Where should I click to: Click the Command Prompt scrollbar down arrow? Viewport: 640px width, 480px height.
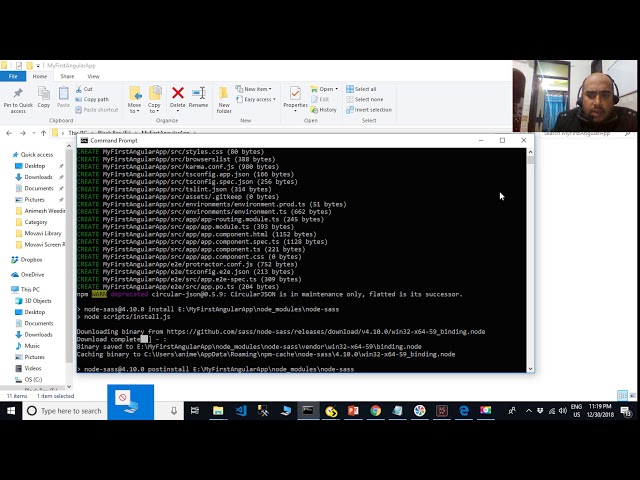[530, 369]
